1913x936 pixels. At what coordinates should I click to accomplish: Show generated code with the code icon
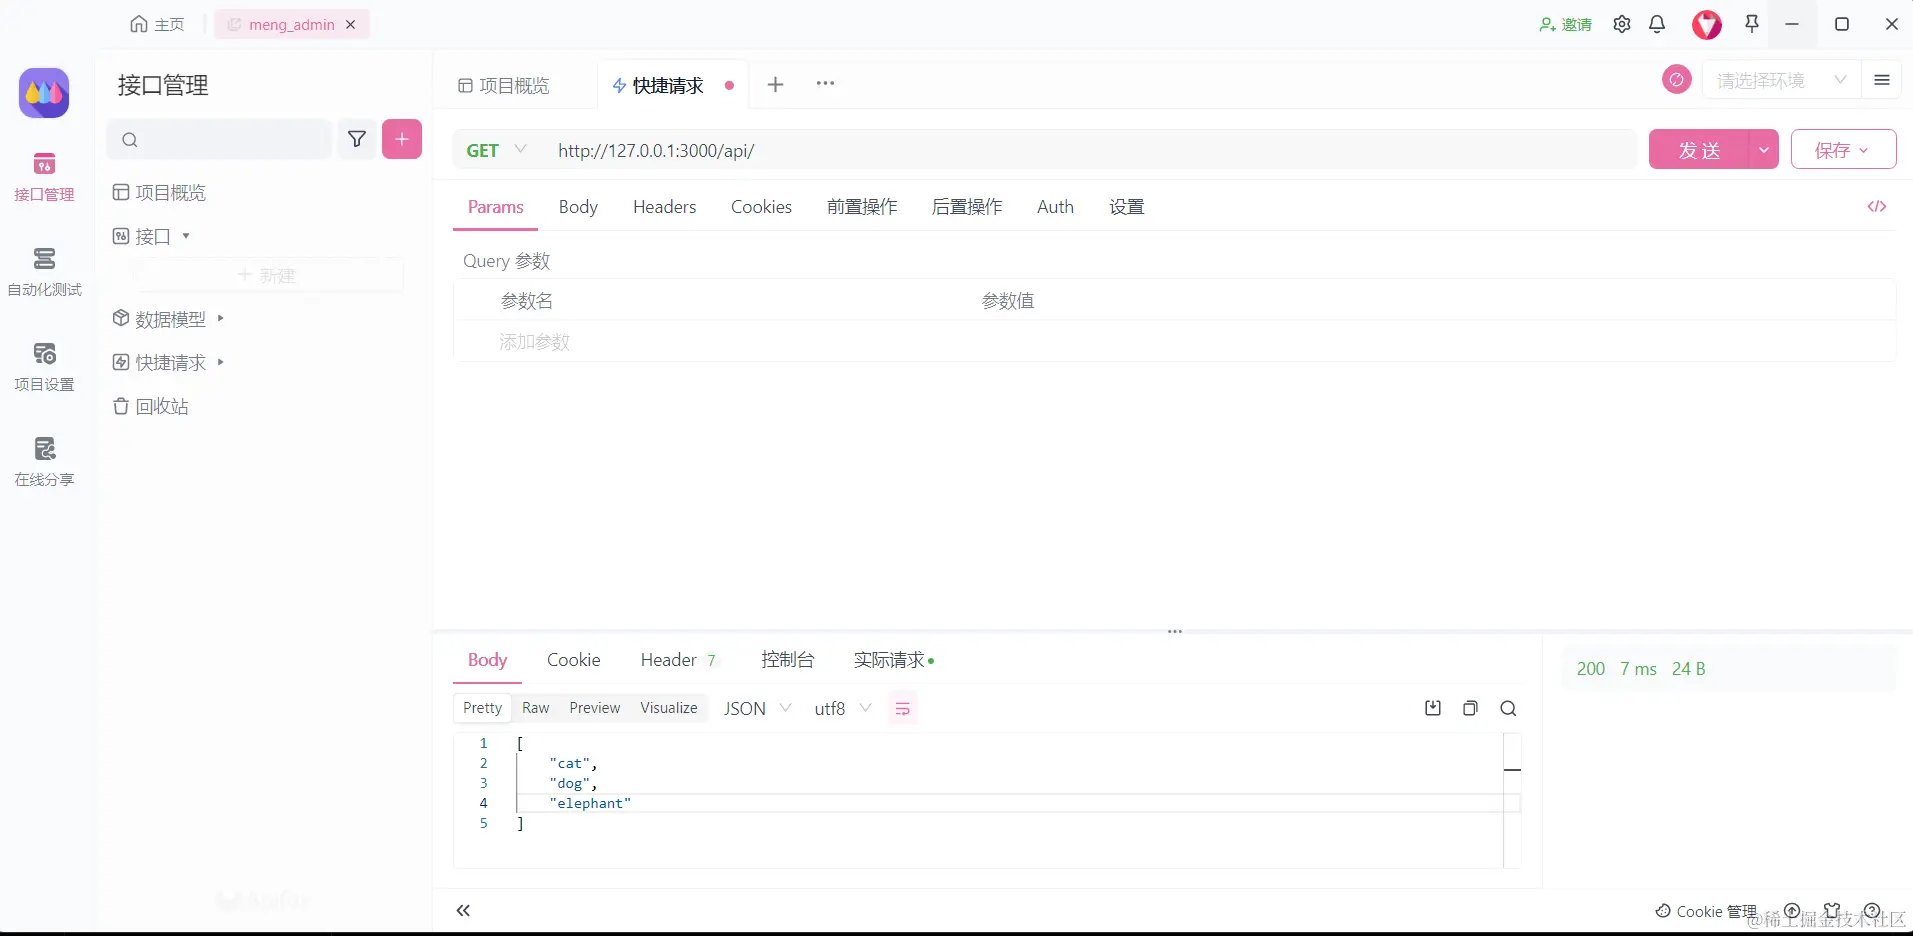click(x=1877, y=206)
